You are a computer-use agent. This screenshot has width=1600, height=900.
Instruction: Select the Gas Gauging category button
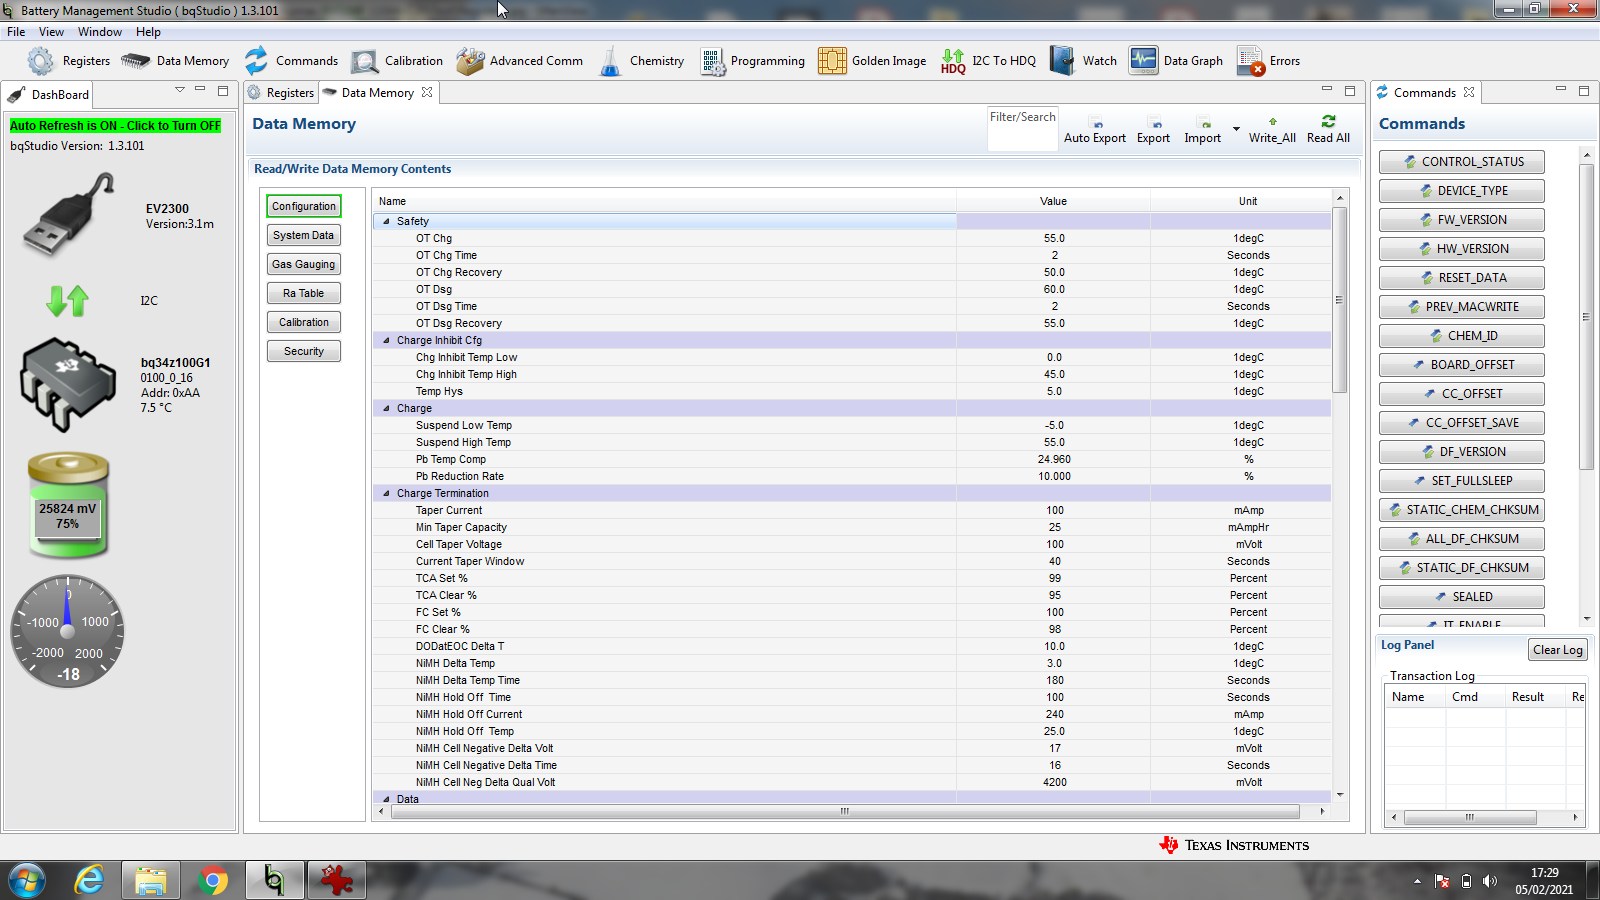(304, 264)
